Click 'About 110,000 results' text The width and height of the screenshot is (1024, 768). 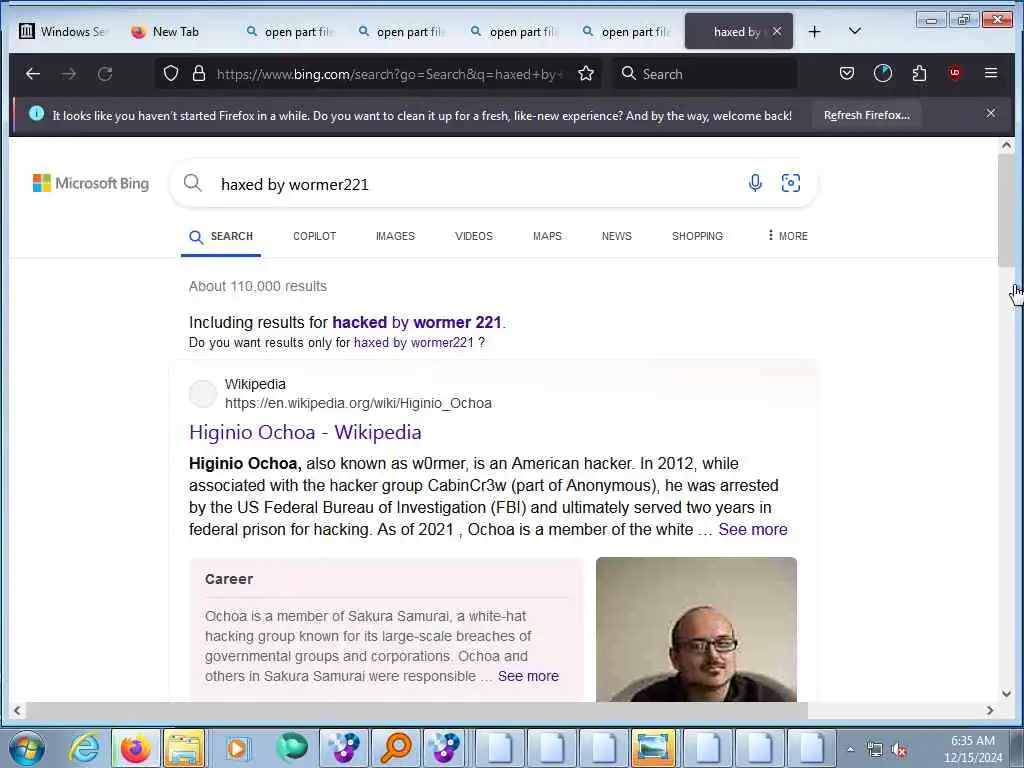point(258,286)
